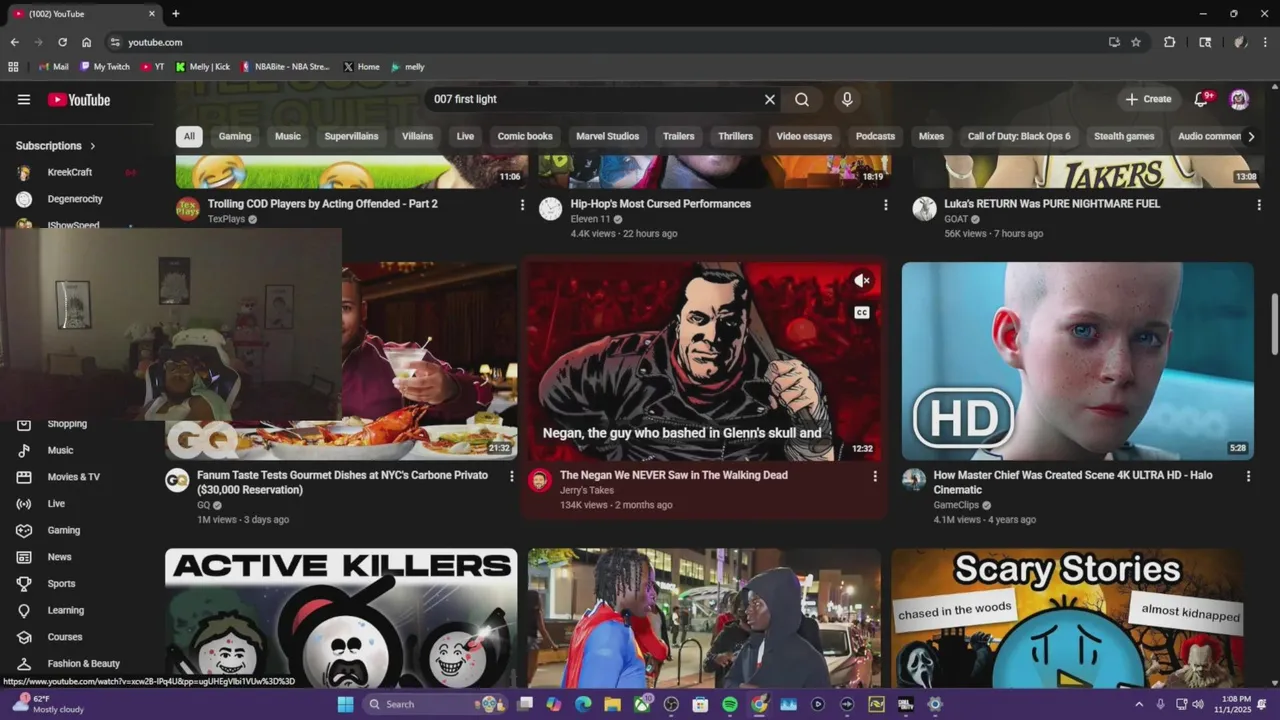This screenshot has width=1280, height=720.
Task: Expand the Subscriptions section chevron
Action: [x=93, y=146]
